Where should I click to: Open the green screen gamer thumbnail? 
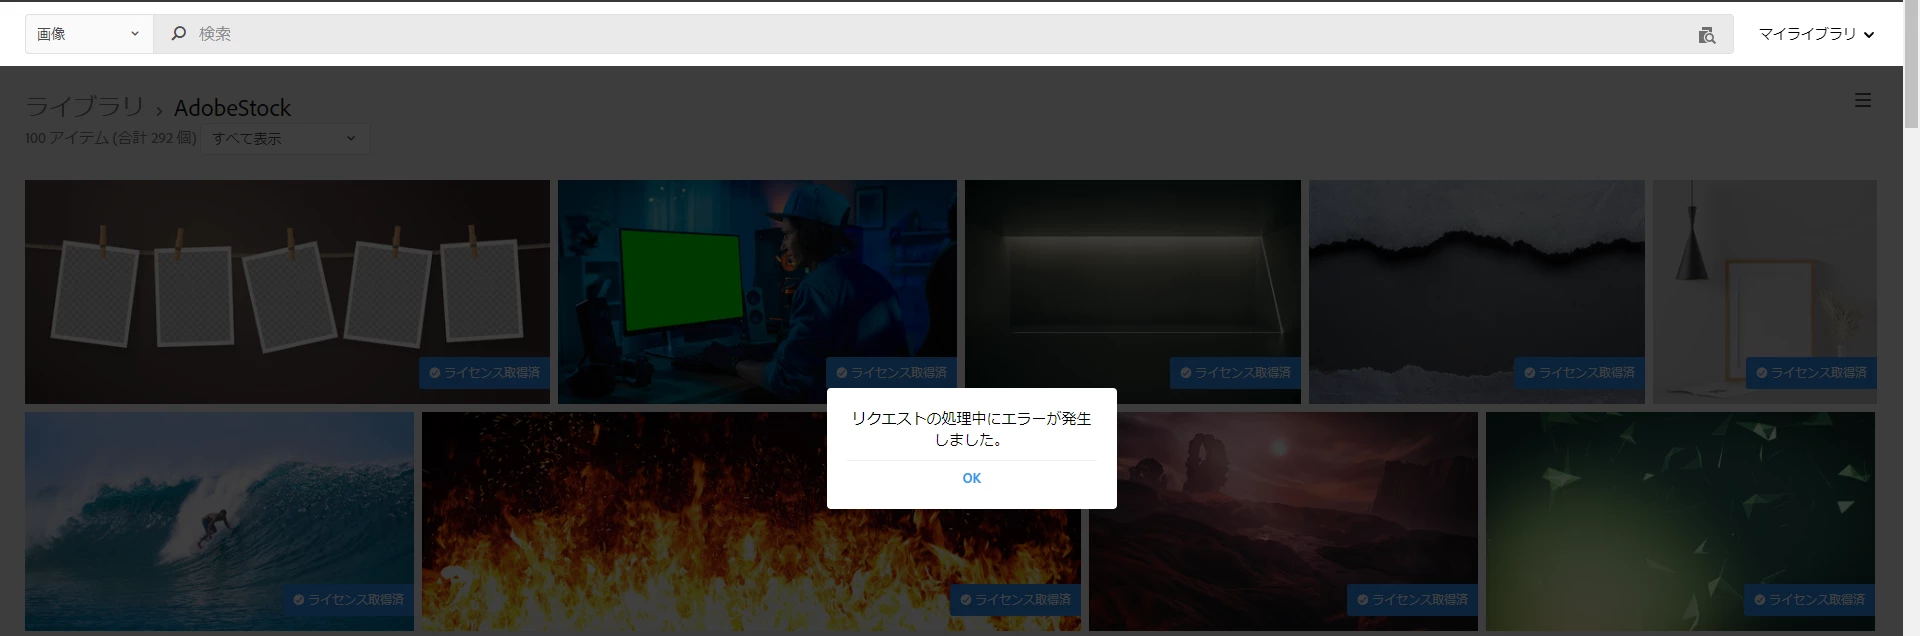pos(757,292)
